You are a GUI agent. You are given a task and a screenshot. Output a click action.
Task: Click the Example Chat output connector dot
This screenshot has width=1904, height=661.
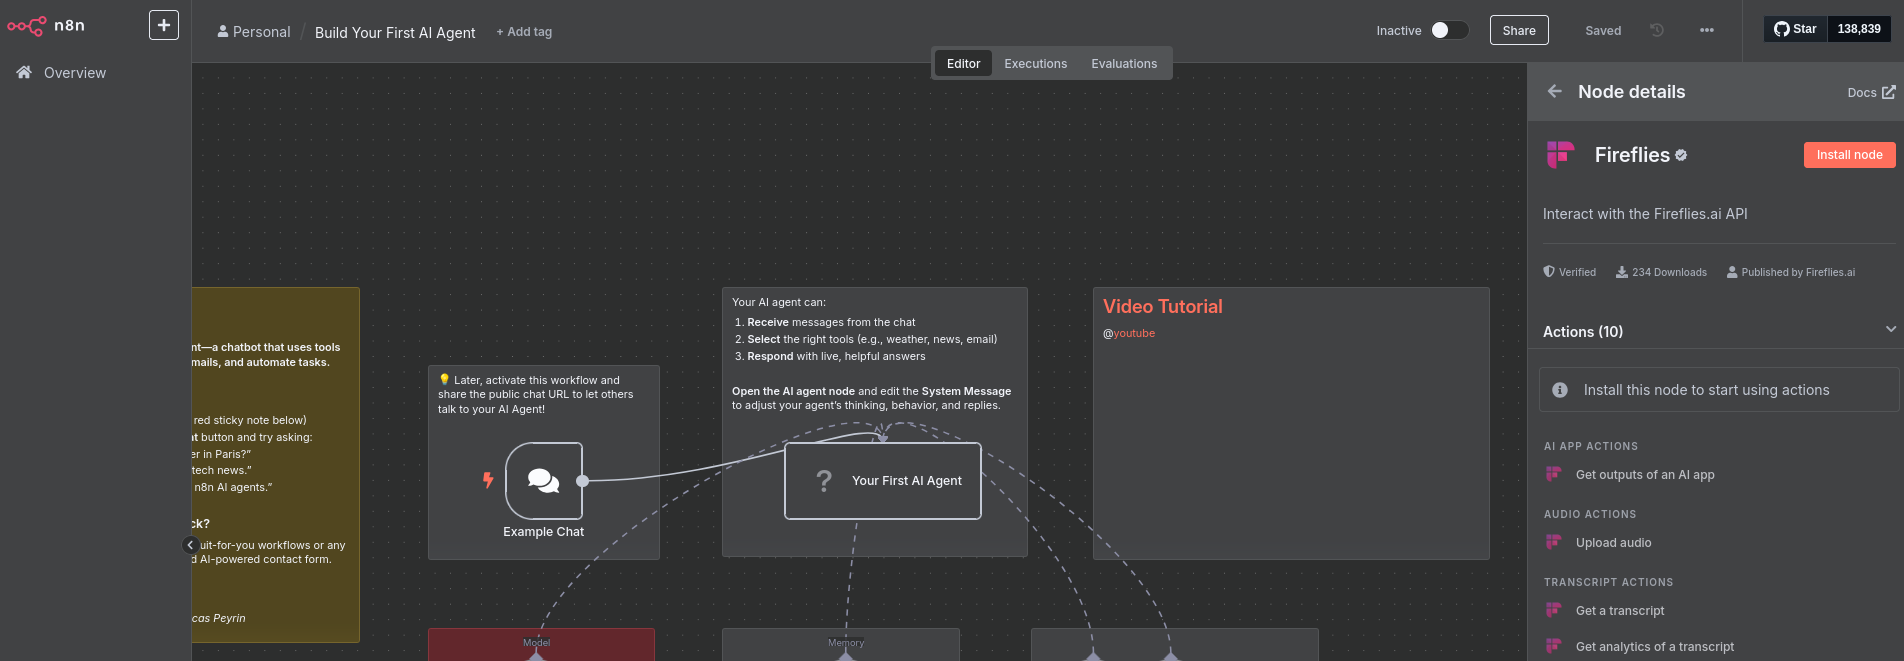(x=582, y=481)
